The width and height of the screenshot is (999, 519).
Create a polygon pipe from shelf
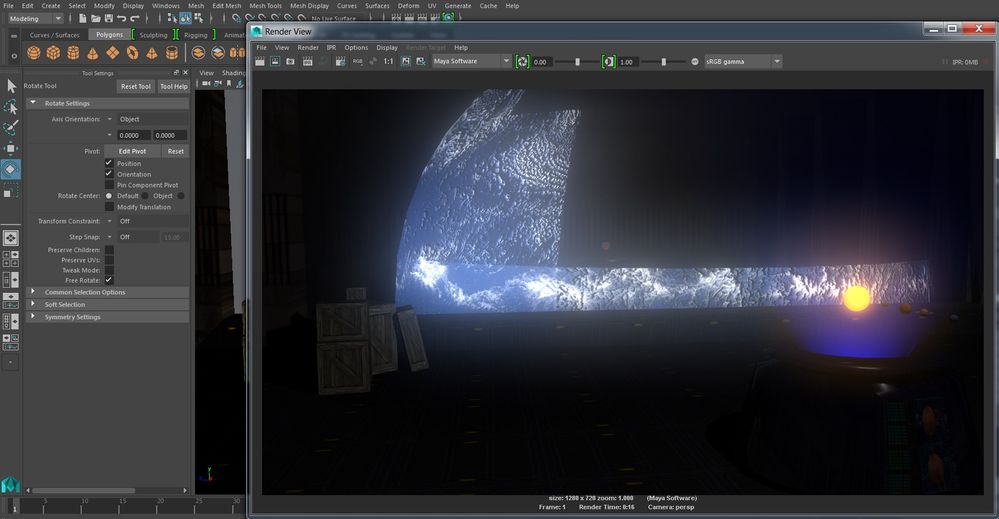pyautogui.click(x=172, y=53)
